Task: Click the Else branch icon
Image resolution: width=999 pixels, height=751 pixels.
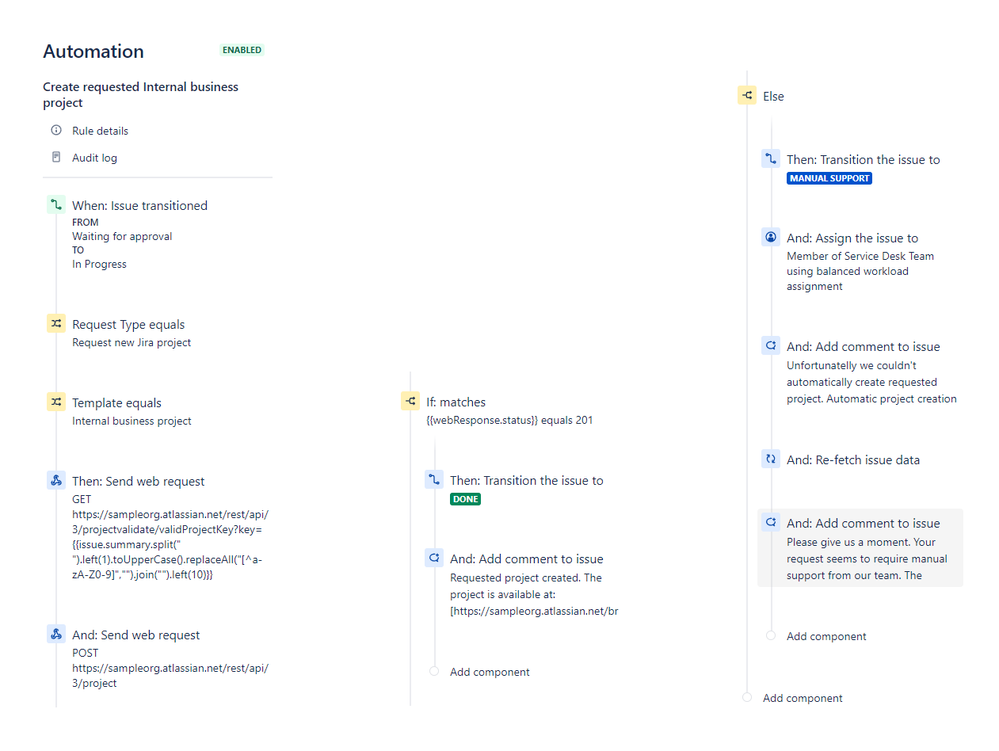Action: [x=747, y=96]
